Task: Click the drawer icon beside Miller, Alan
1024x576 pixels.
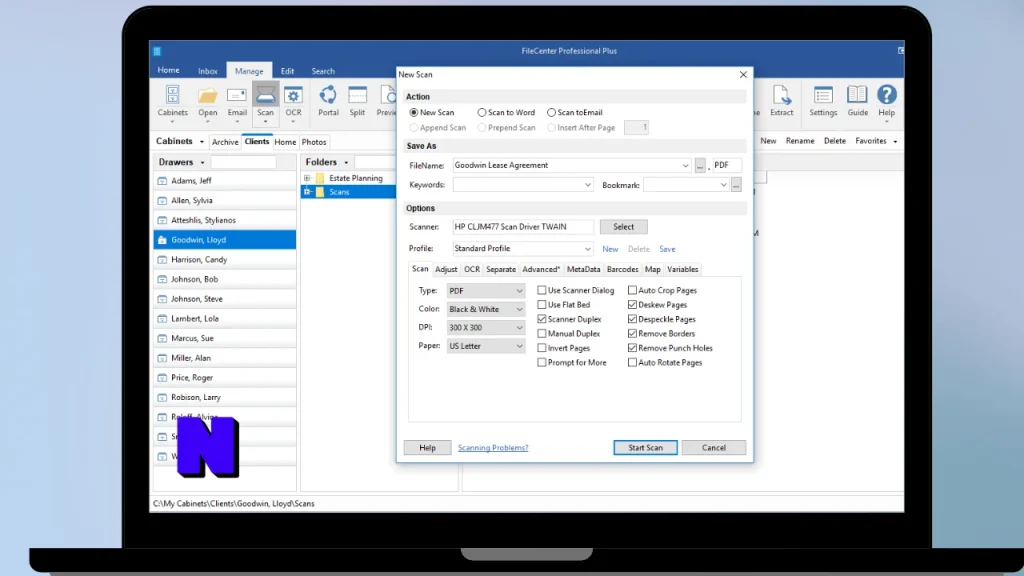Action: 162,358
